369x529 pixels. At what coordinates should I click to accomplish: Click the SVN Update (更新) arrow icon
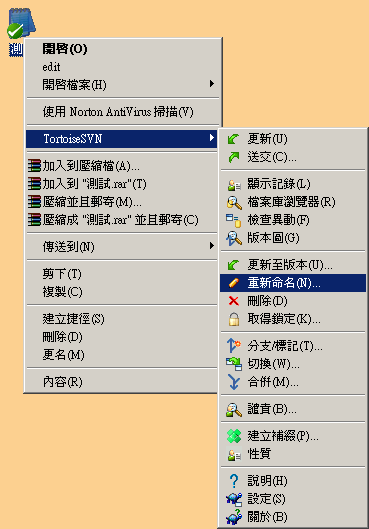pyautogui.click(x=233, y=139)
